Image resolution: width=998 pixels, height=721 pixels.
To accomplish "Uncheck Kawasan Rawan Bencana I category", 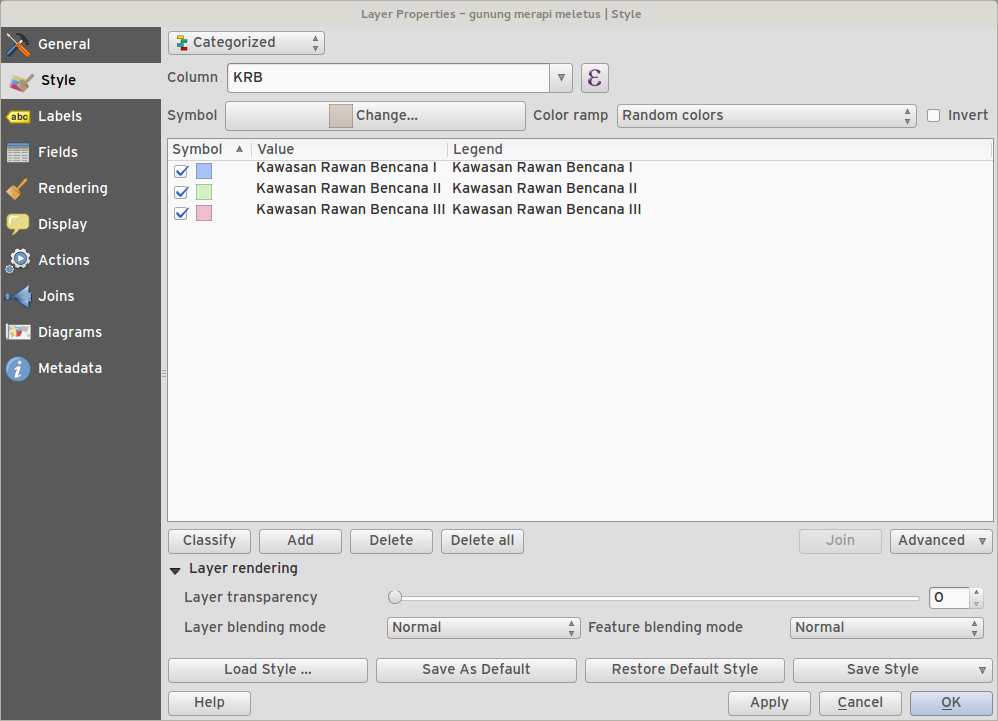I will pos(181,171).
